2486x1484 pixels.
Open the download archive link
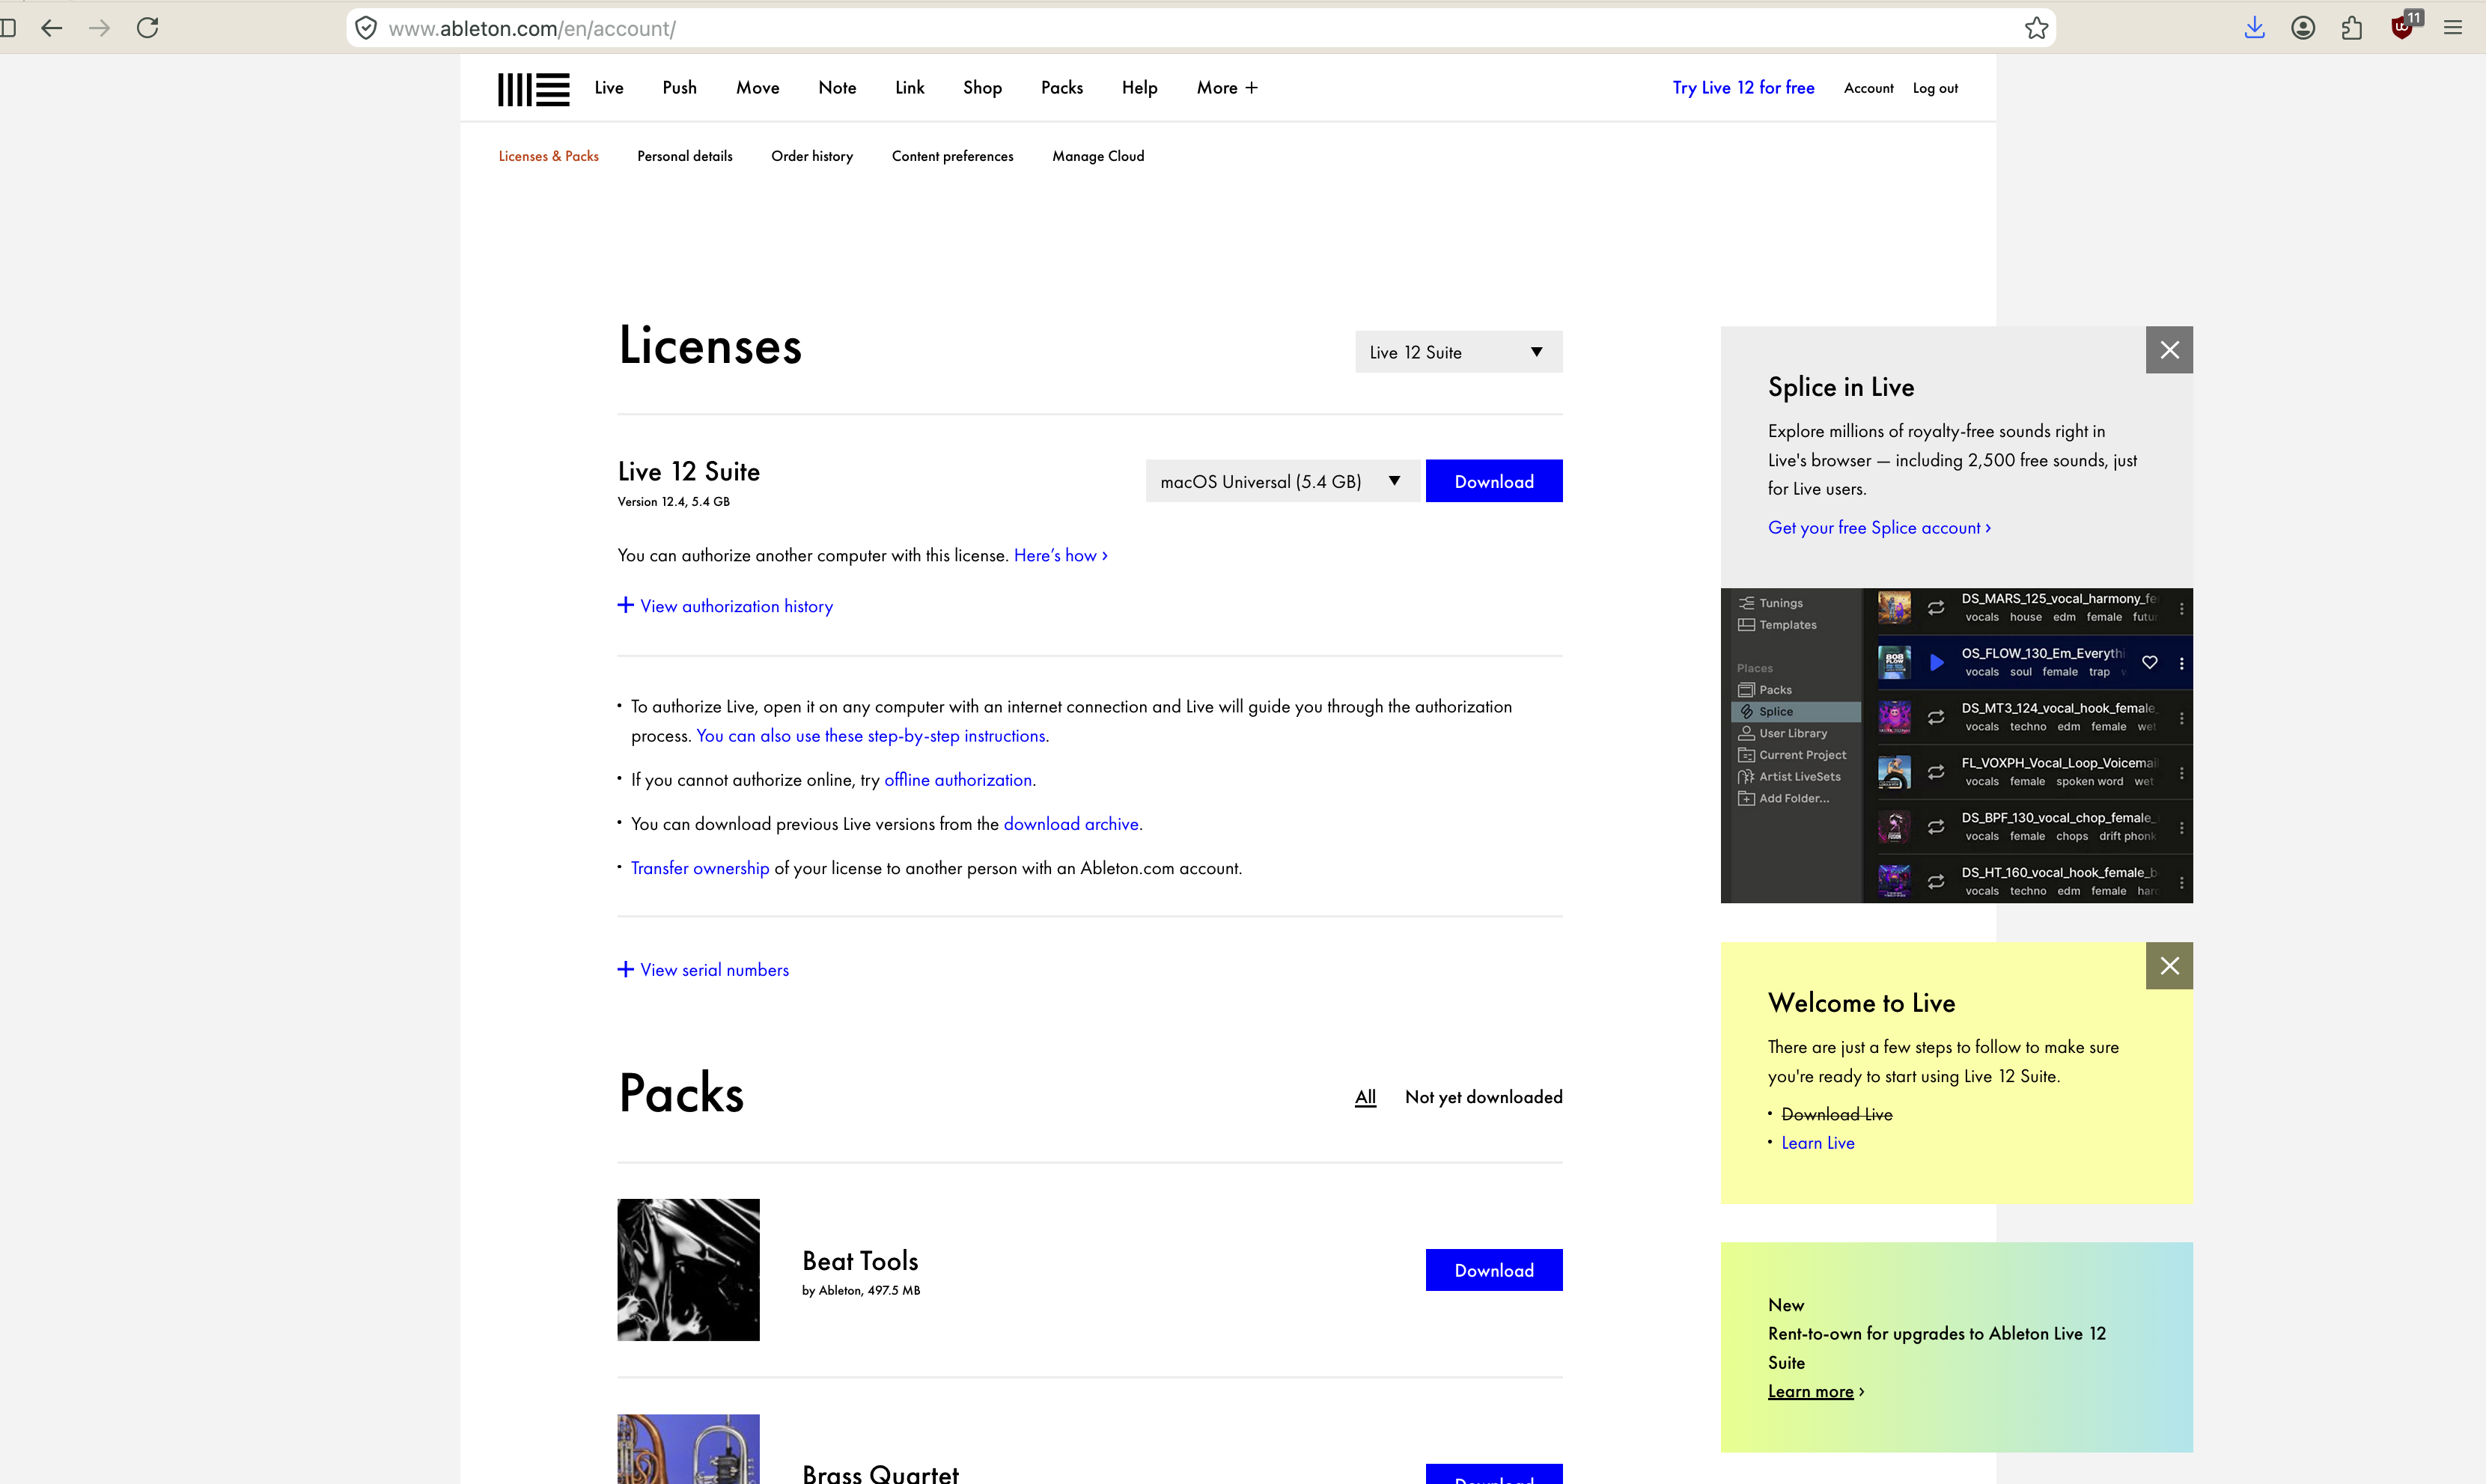coord(1071,824)
